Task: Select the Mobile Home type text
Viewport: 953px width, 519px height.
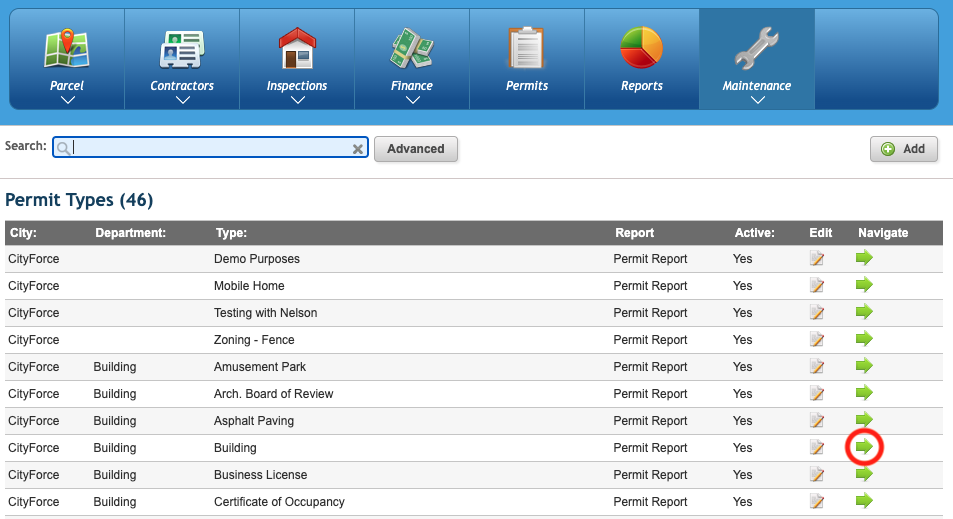Action: (249, 286)
